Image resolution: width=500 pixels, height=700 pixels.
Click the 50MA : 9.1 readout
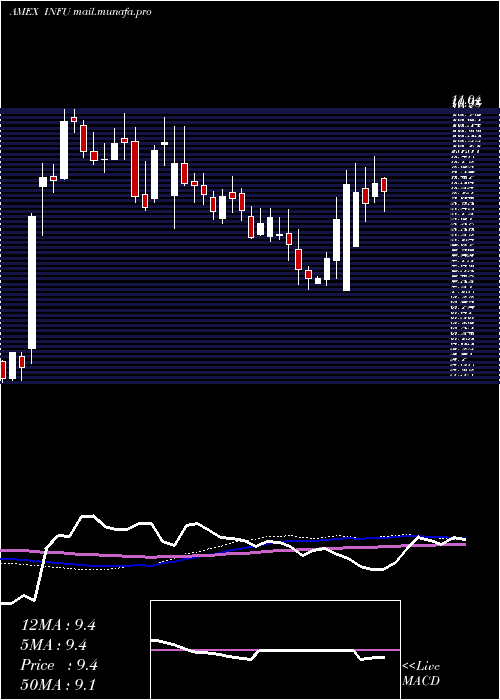pyautogui.click(x=58, y=685)
